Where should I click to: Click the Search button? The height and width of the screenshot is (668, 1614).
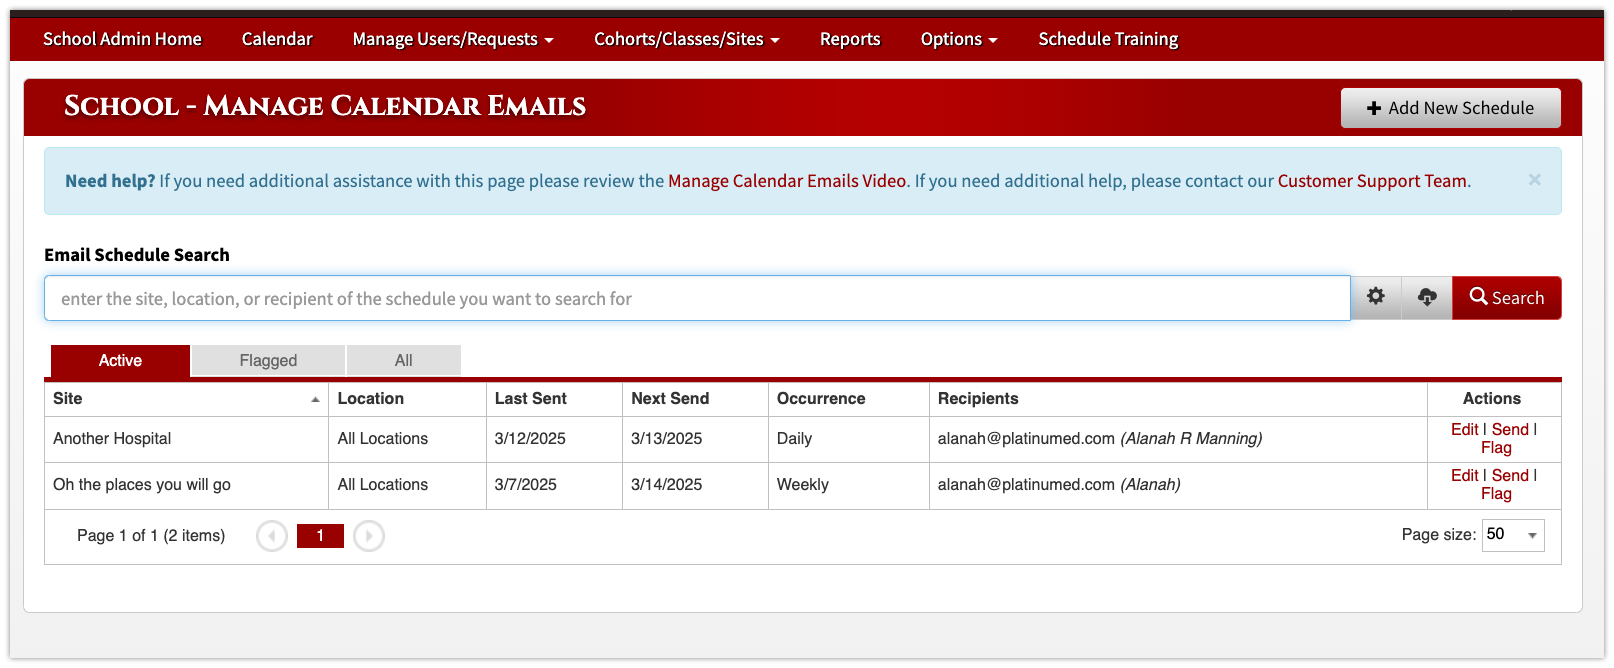pos(1506,297)
